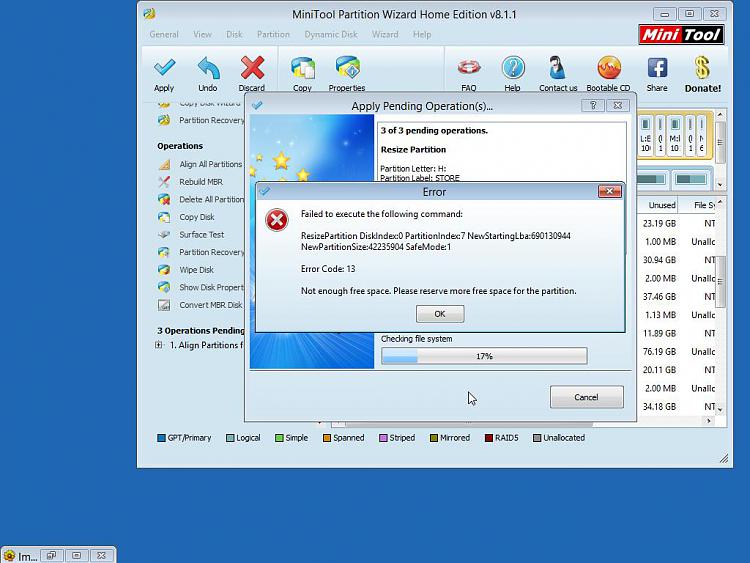750x563 pixels.
Task: Click the GPT/Primary legend color swatch
Action: click(x=161, y=438)
